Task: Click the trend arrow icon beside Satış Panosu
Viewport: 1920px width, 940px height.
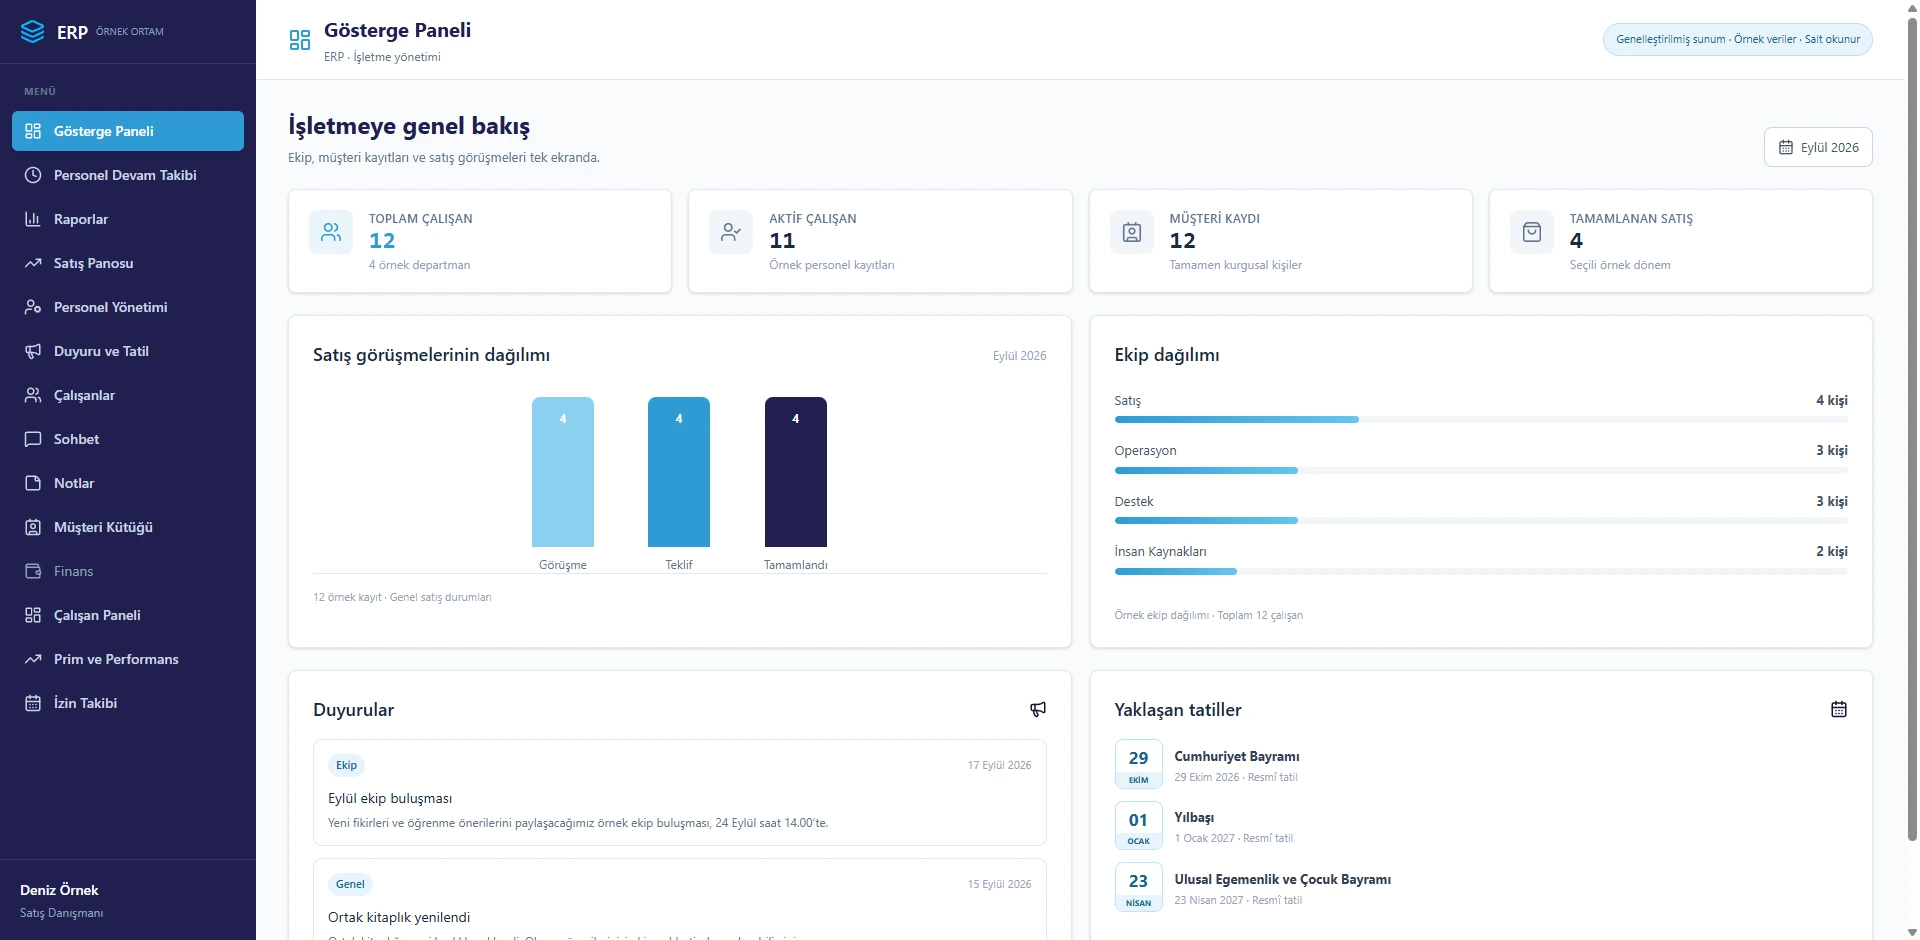Action: click(33, 263)
